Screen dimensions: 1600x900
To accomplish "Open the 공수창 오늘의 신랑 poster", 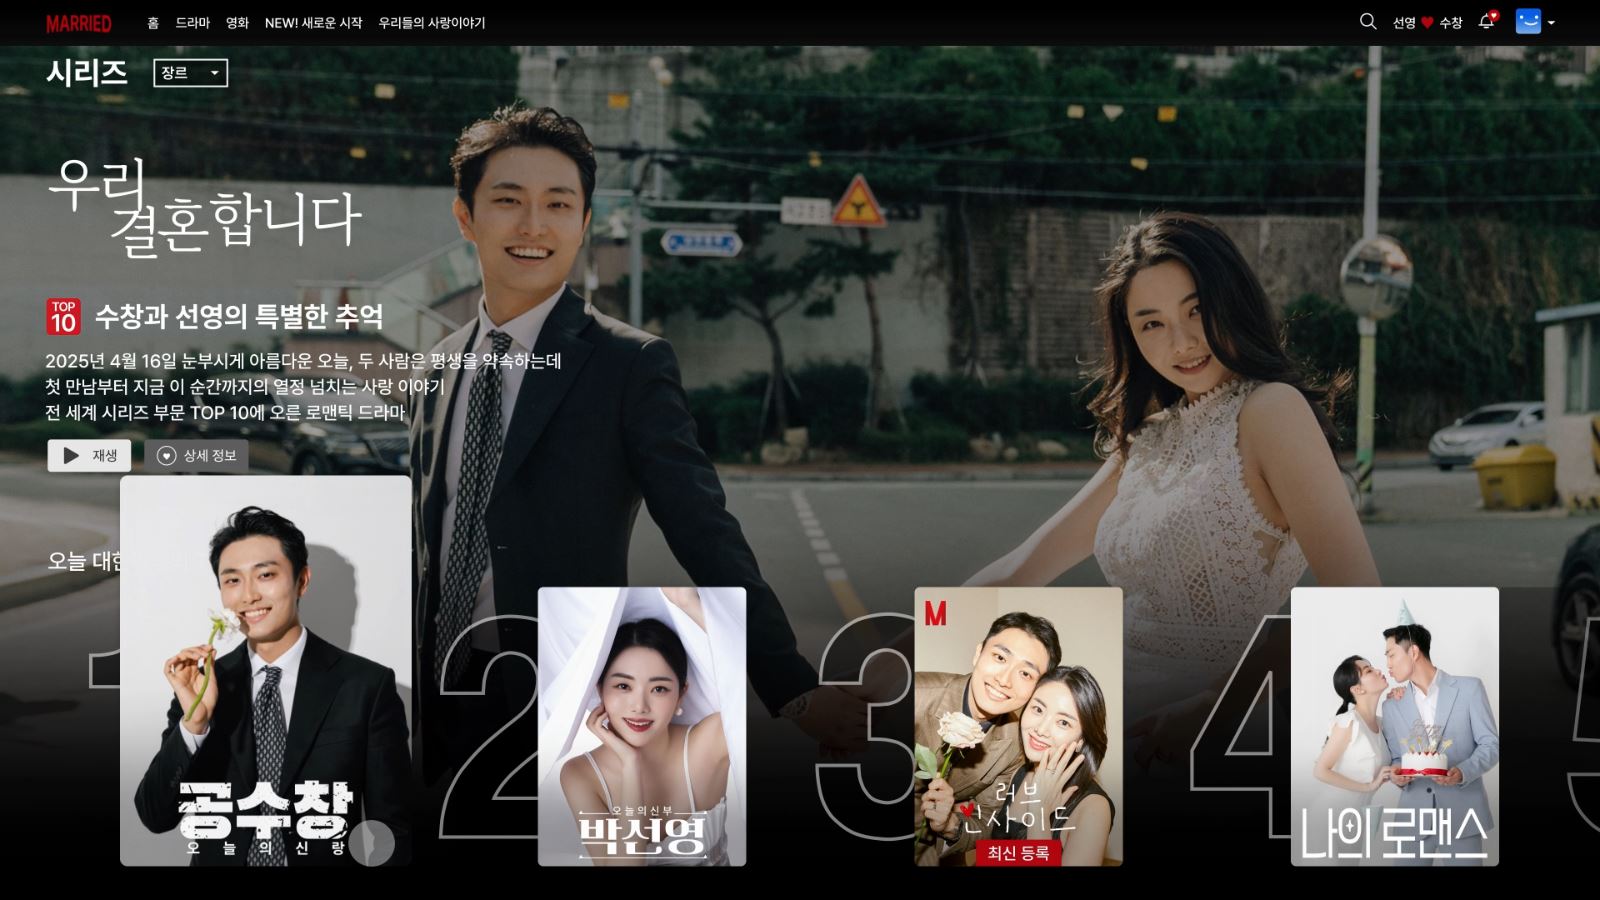I will [x=266, y=670].
